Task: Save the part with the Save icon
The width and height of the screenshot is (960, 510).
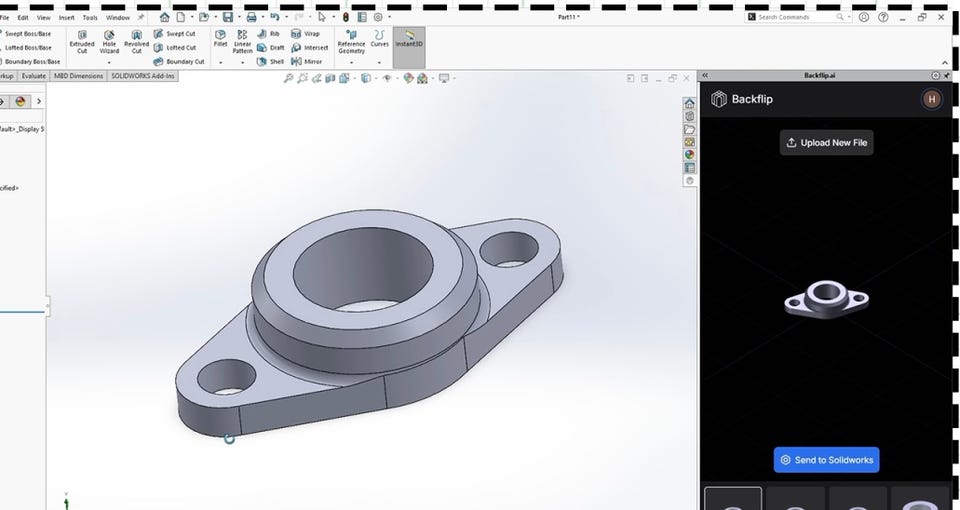Action: coord(228,17)
